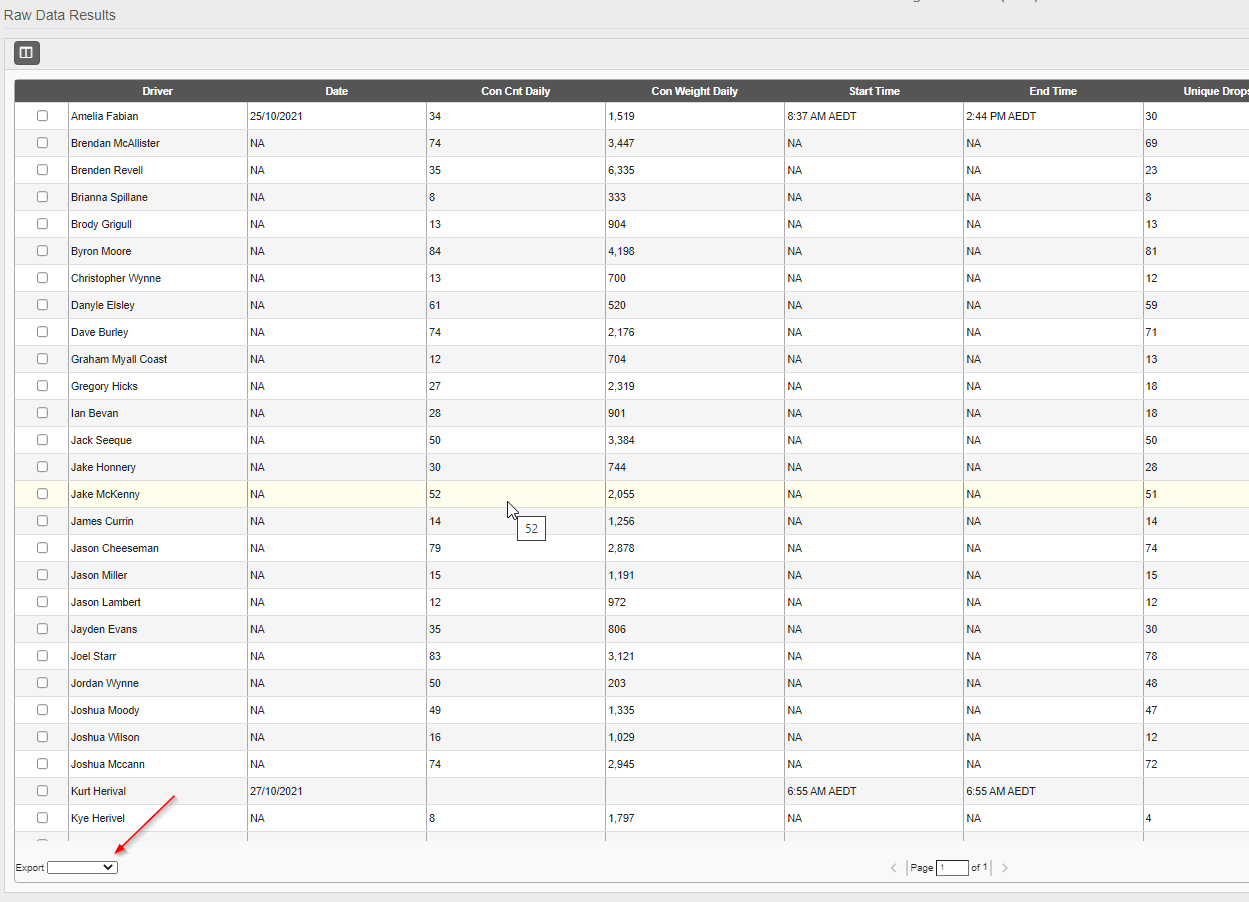
Task: Click the Raw Data Results heading
Action: pyautogui.click(x=60, y=15)
